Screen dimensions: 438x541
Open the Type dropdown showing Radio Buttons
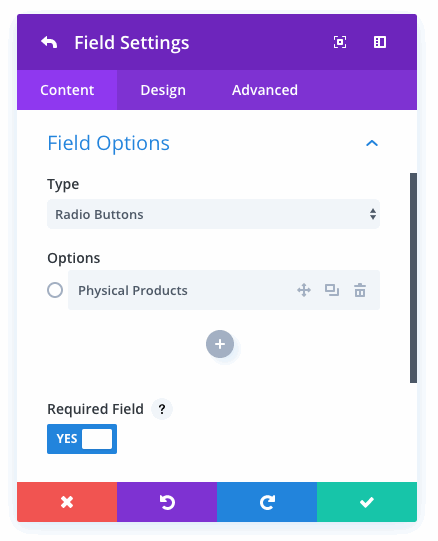[x=213, y=214]
